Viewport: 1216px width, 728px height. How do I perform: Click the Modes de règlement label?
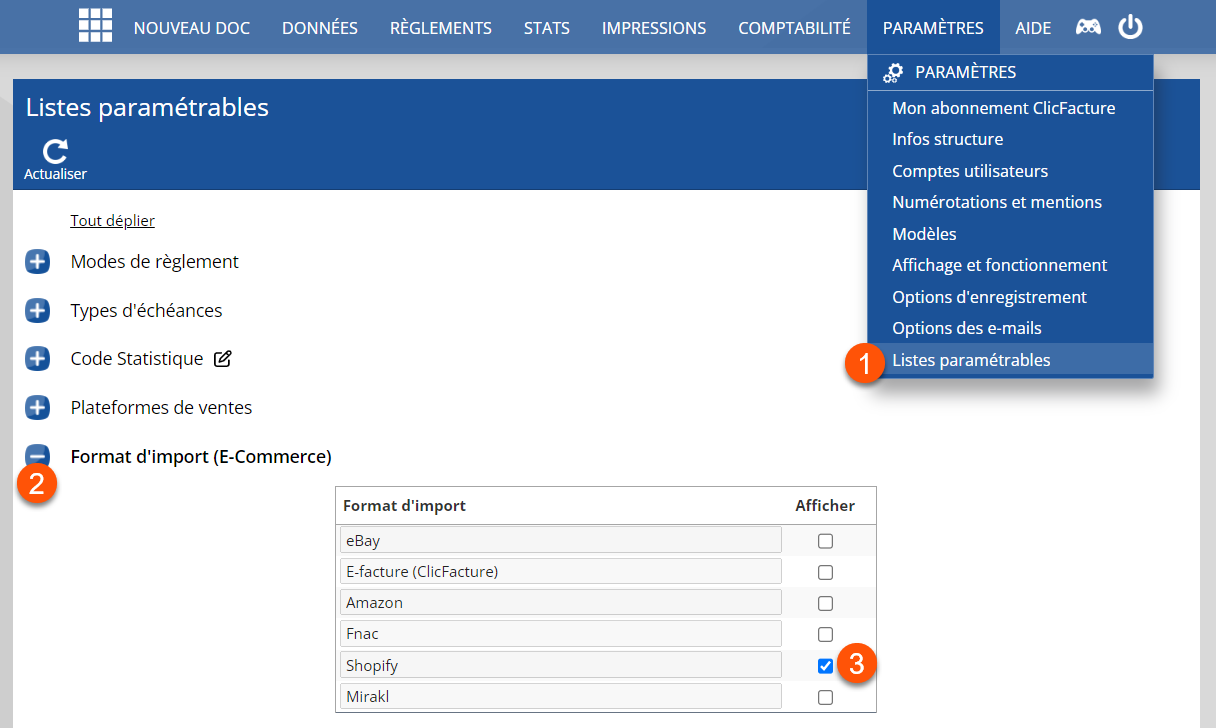click(x=154, y=262)
